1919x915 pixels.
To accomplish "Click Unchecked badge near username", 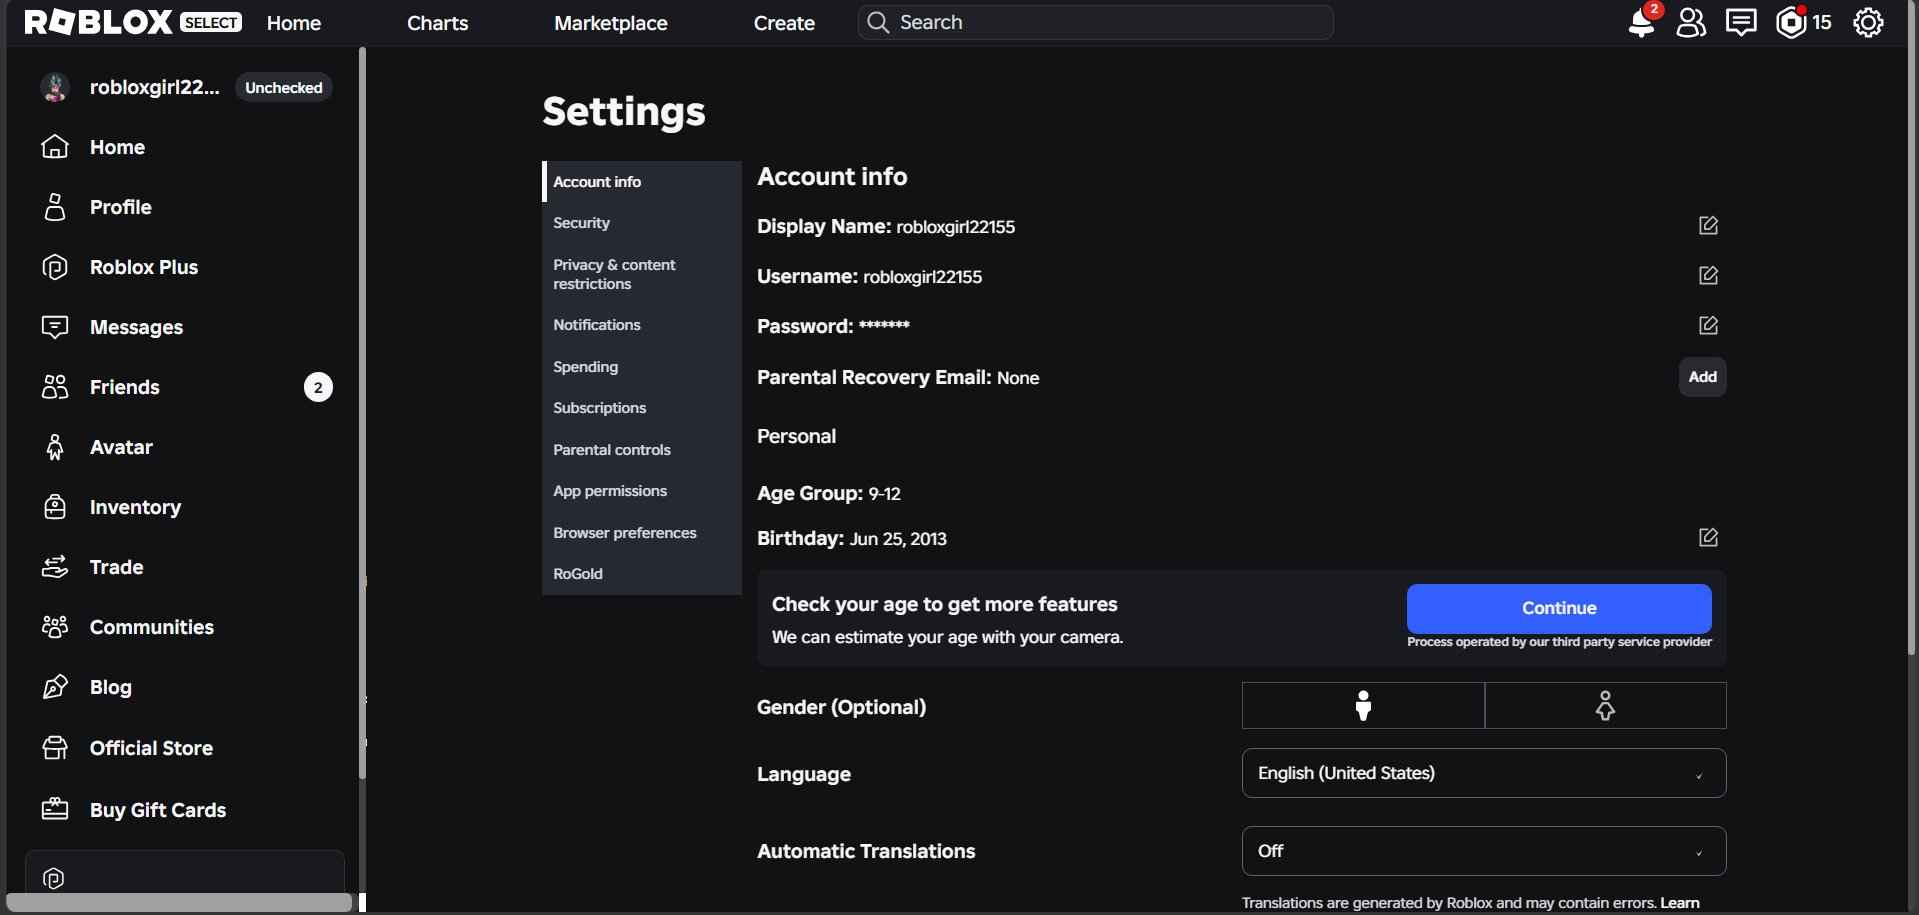I will pos(284,88).
